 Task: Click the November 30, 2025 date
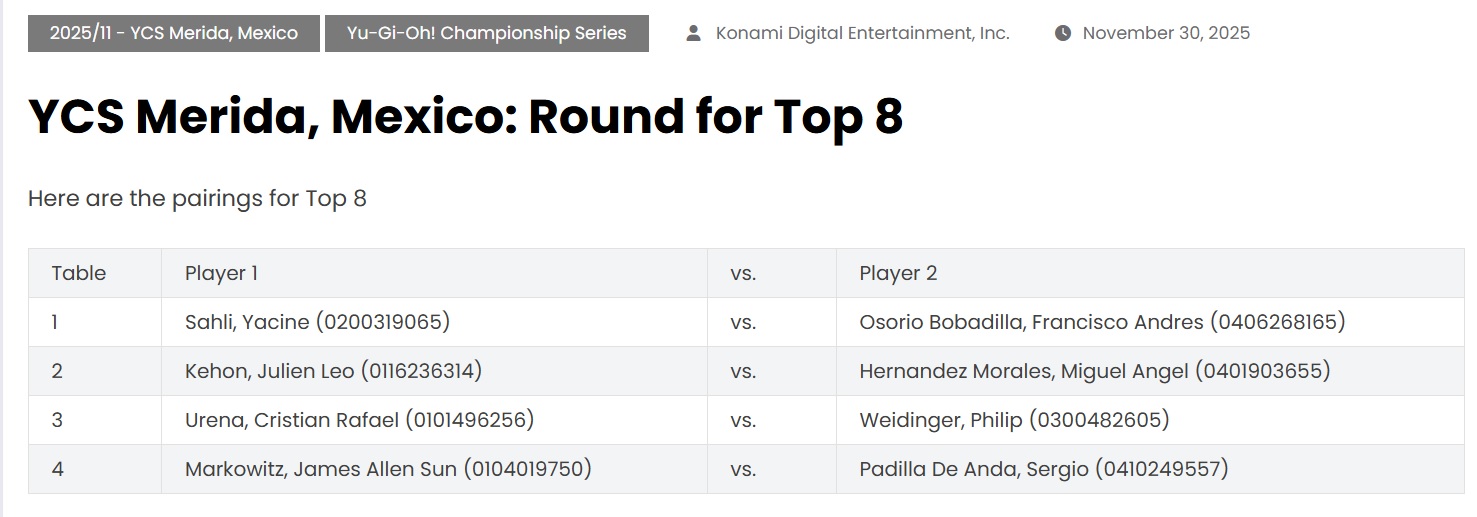point(1166,33)
